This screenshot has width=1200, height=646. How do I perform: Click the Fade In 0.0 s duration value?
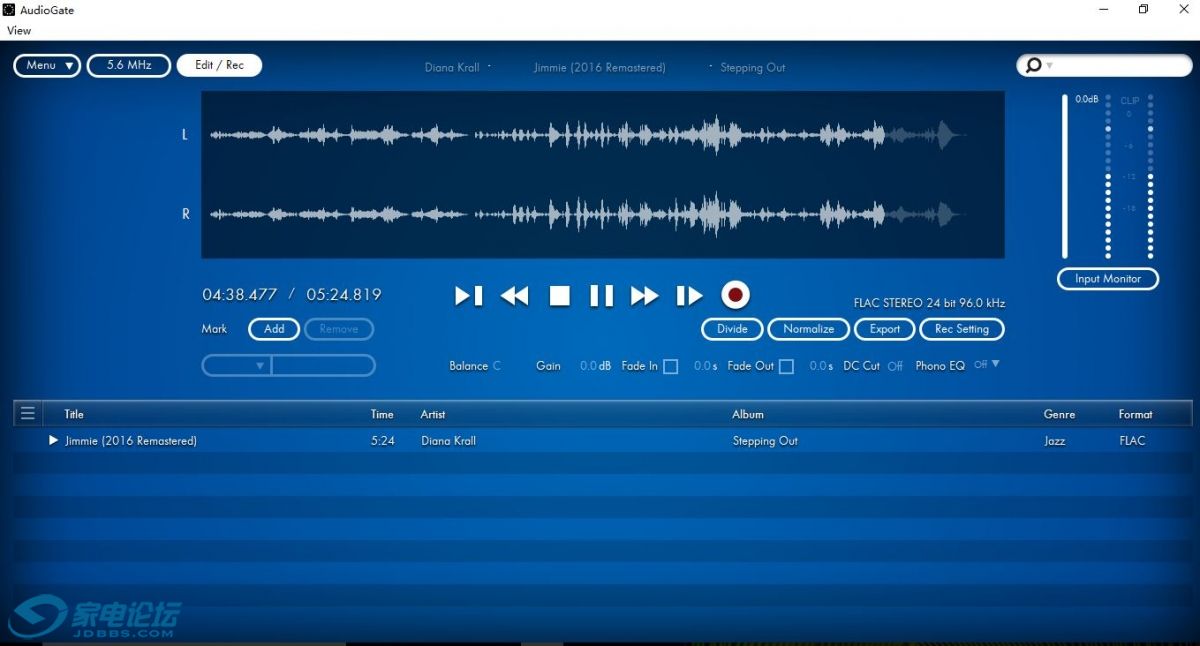tap(706, 366)
